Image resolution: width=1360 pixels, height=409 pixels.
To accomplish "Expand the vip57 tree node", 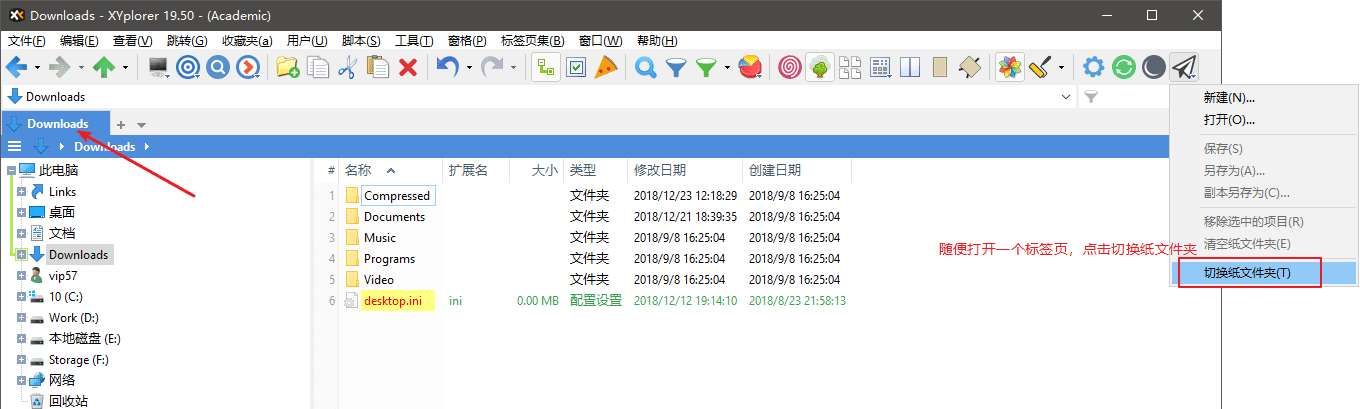I will point(21,275).
